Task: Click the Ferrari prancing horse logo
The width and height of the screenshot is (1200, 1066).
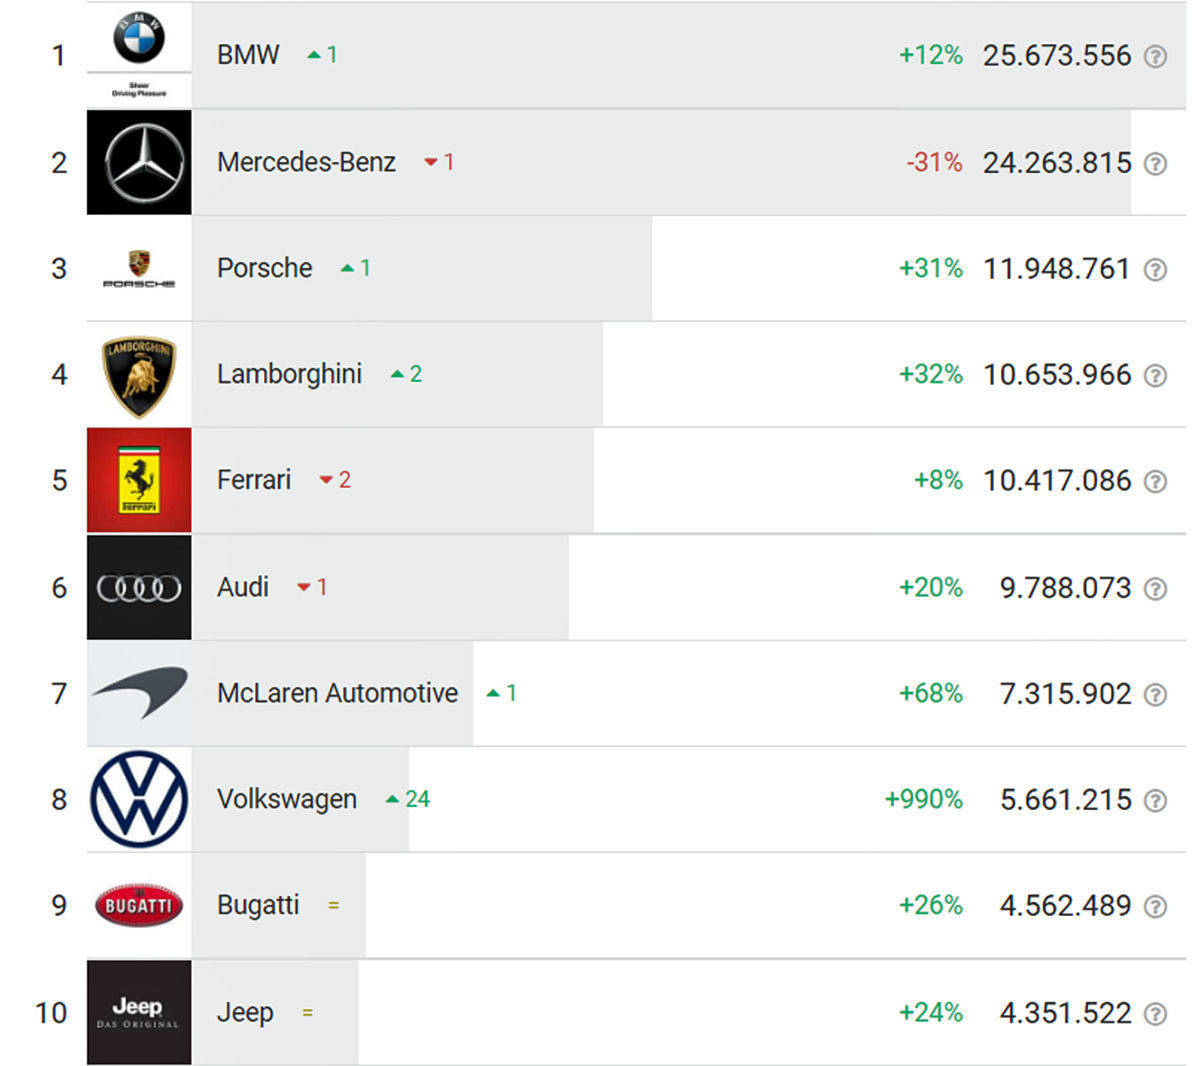Action: click(139, 480)
